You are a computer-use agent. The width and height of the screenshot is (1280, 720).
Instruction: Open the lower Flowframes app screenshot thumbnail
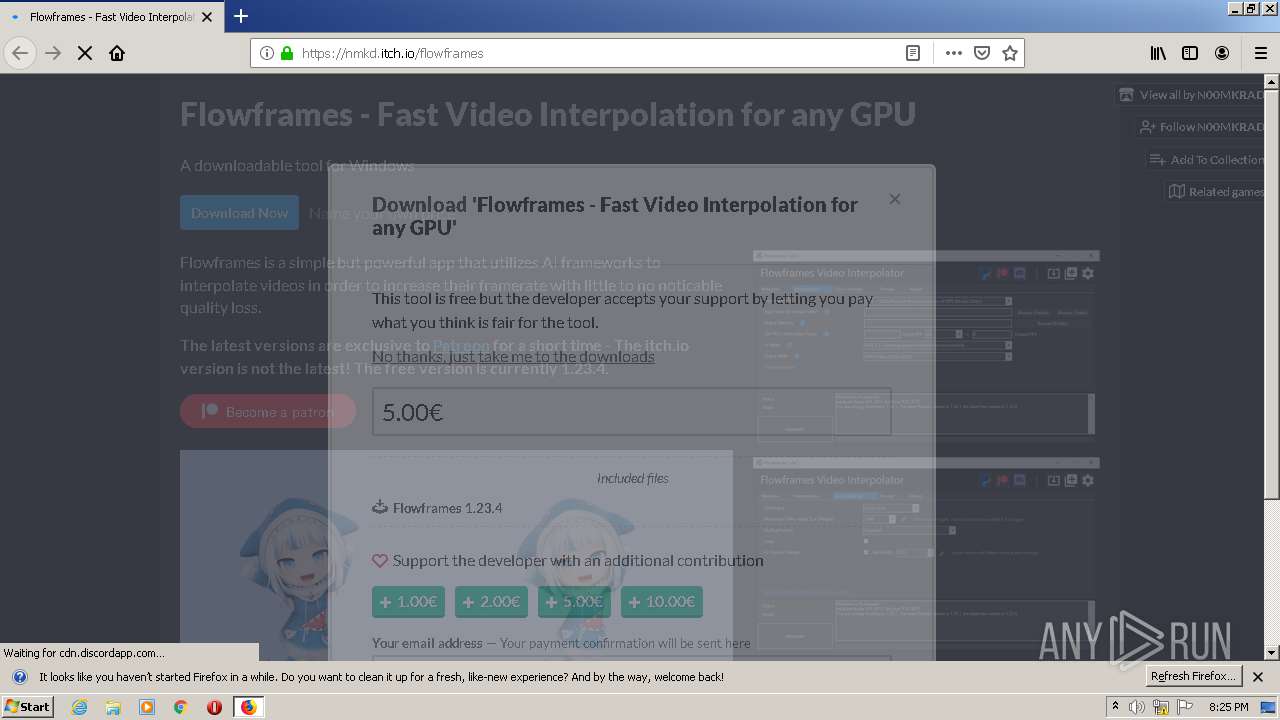[926, 553]
